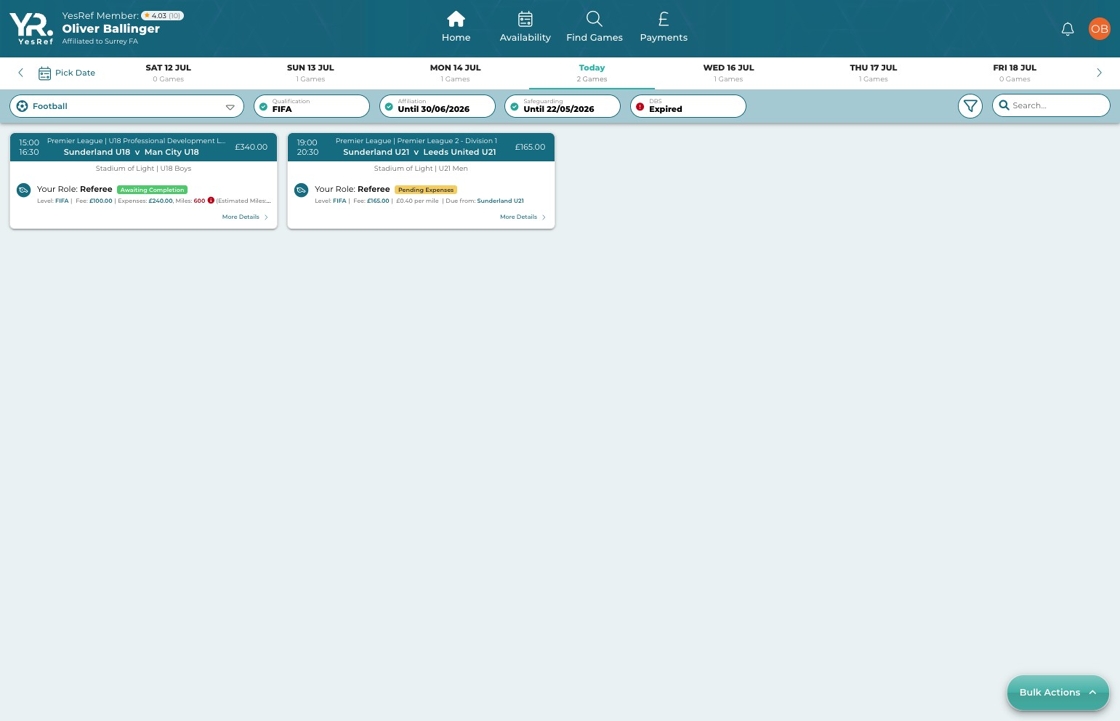
Task: Click the football icon in sport selector
Action: coord(22,106)
